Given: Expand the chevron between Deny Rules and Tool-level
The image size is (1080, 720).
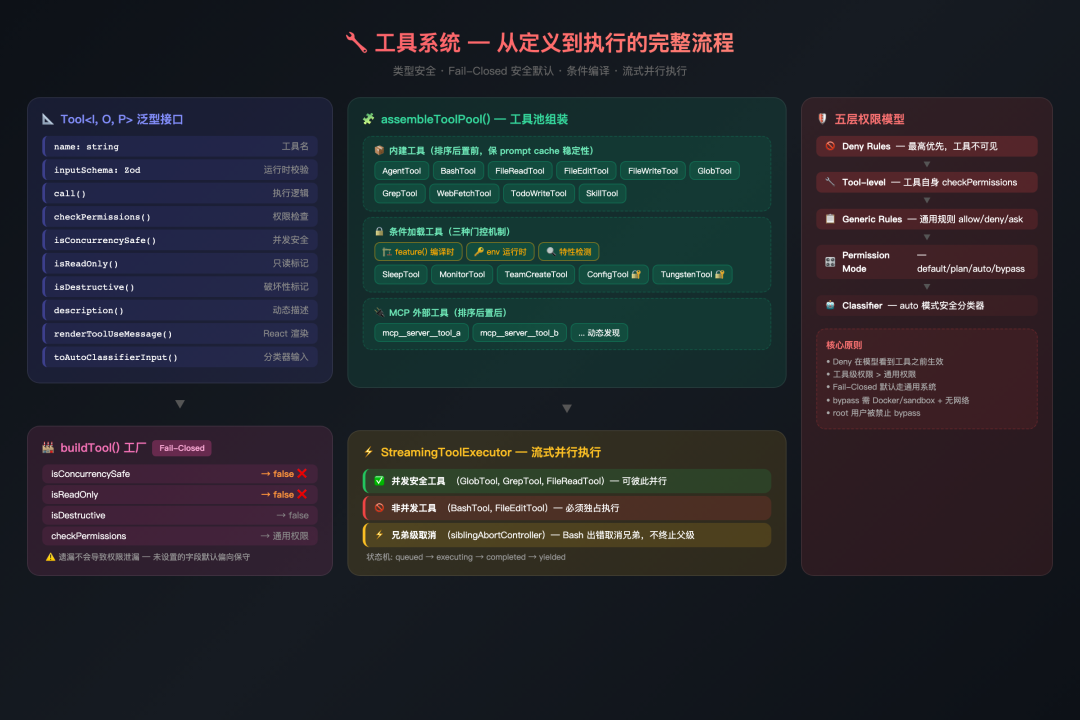Looking at the screenshot, I should (927, 164).
